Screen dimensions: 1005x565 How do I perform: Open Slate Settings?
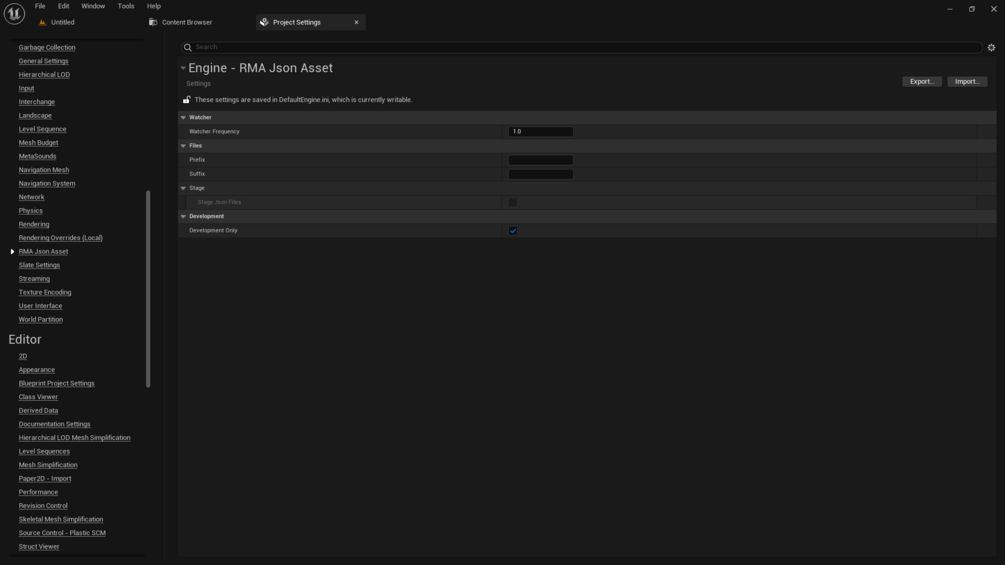pyautogui.click(x=39, y=265)
